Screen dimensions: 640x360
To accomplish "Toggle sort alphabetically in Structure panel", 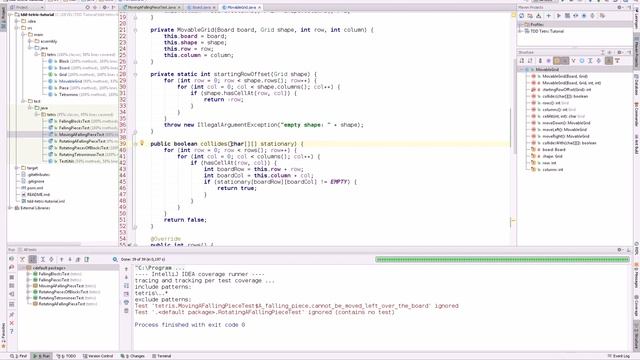I will point(522,61).
